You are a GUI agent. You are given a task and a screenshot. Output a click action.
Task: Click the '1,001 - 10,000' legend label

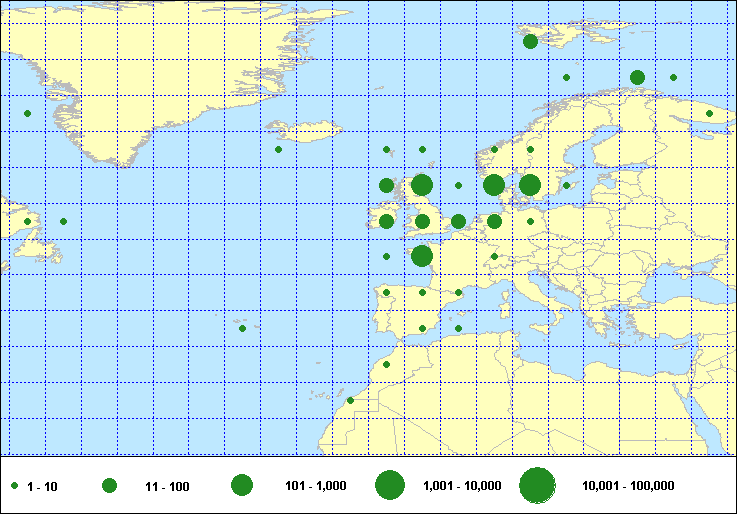(x=462, y=486)
